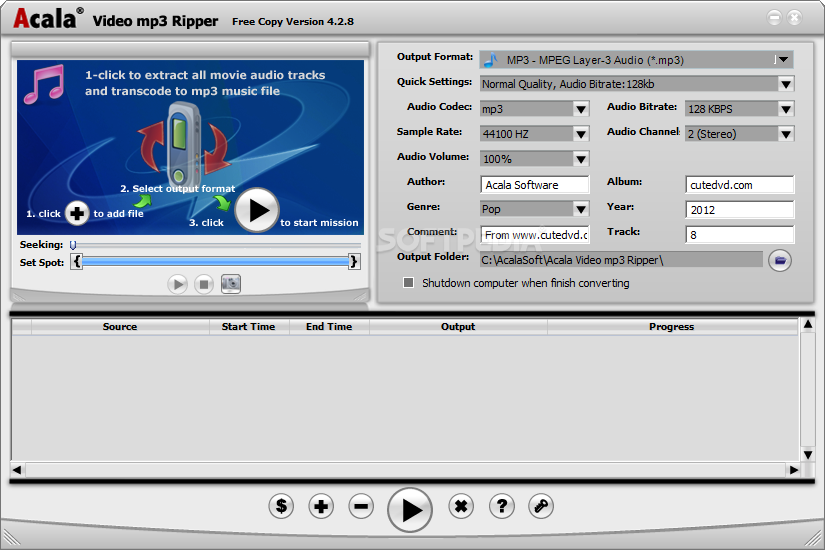Screen dimensions: 825x550
Task: Click the preview play button under Set Spot
Action: click(177, 284)
